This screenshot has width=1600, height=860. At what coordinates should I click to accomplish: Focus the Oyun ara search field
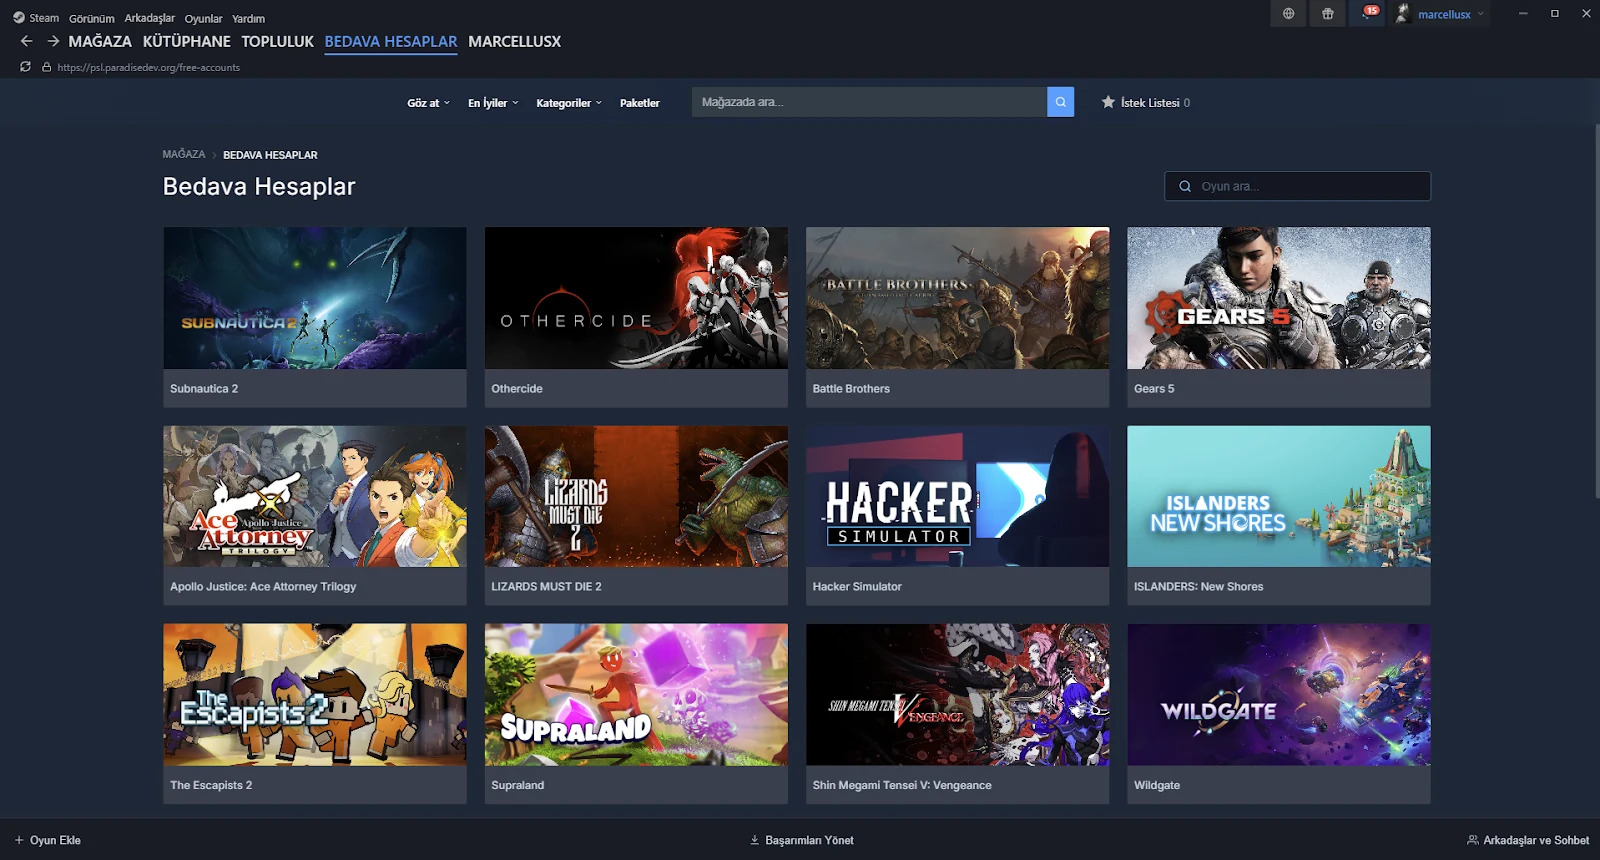tap(1298, 186)
